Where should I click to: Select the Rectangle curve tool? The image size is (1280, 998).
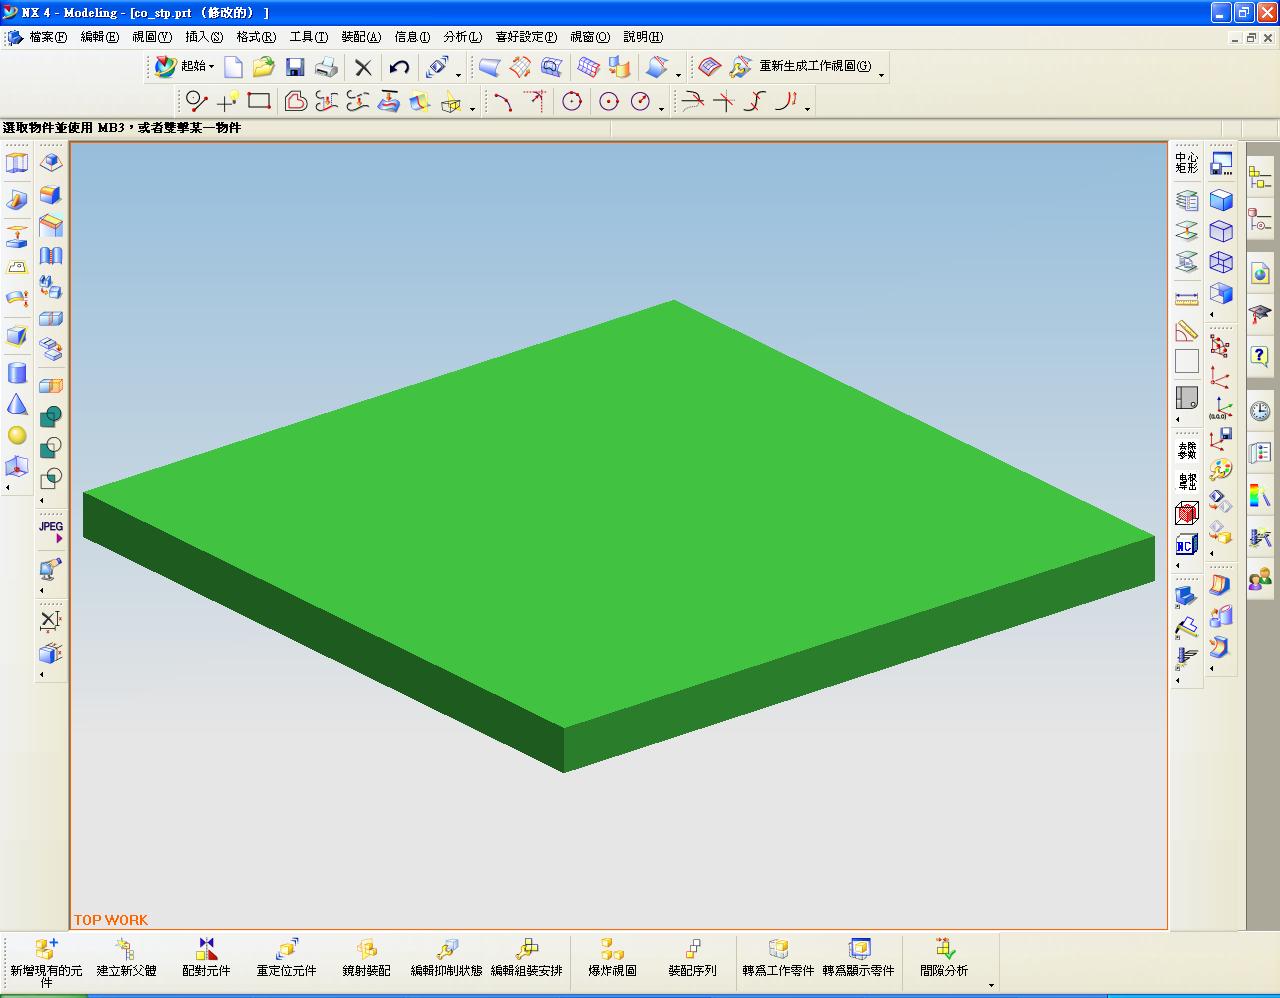(259, 101)
